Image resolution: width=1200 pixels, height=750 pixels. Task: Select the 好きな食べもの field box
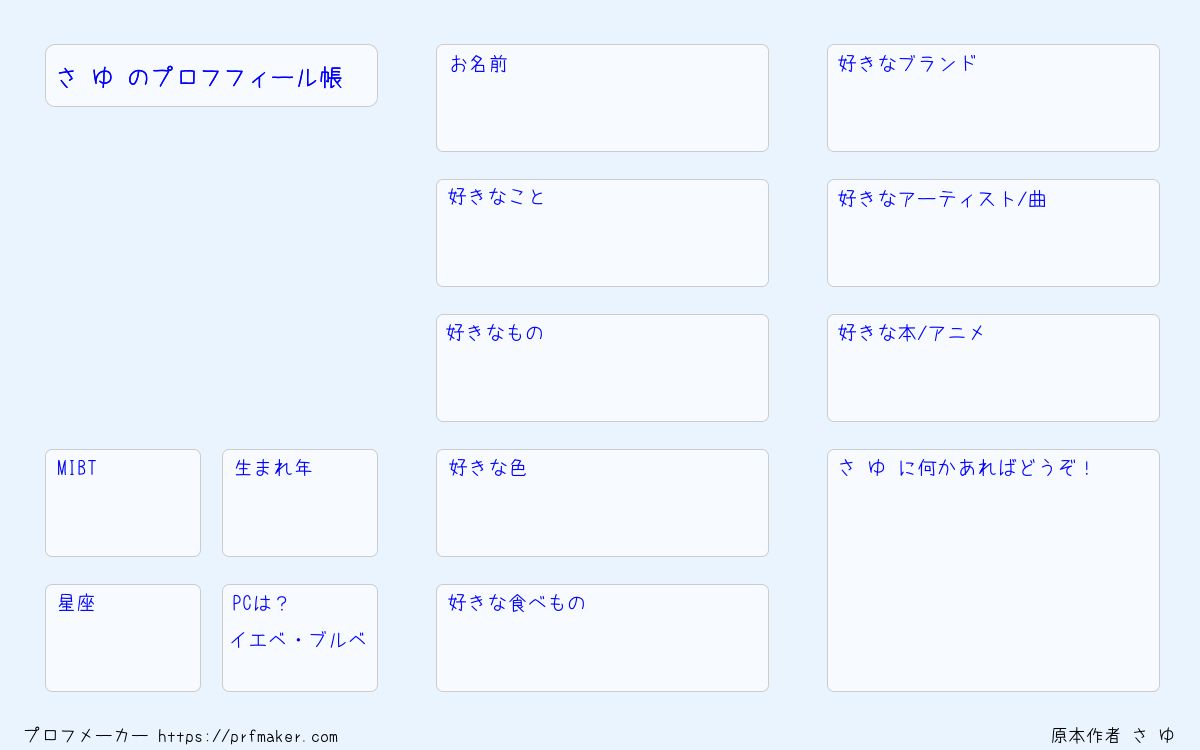pyautogui.click(x=602, y=638)
